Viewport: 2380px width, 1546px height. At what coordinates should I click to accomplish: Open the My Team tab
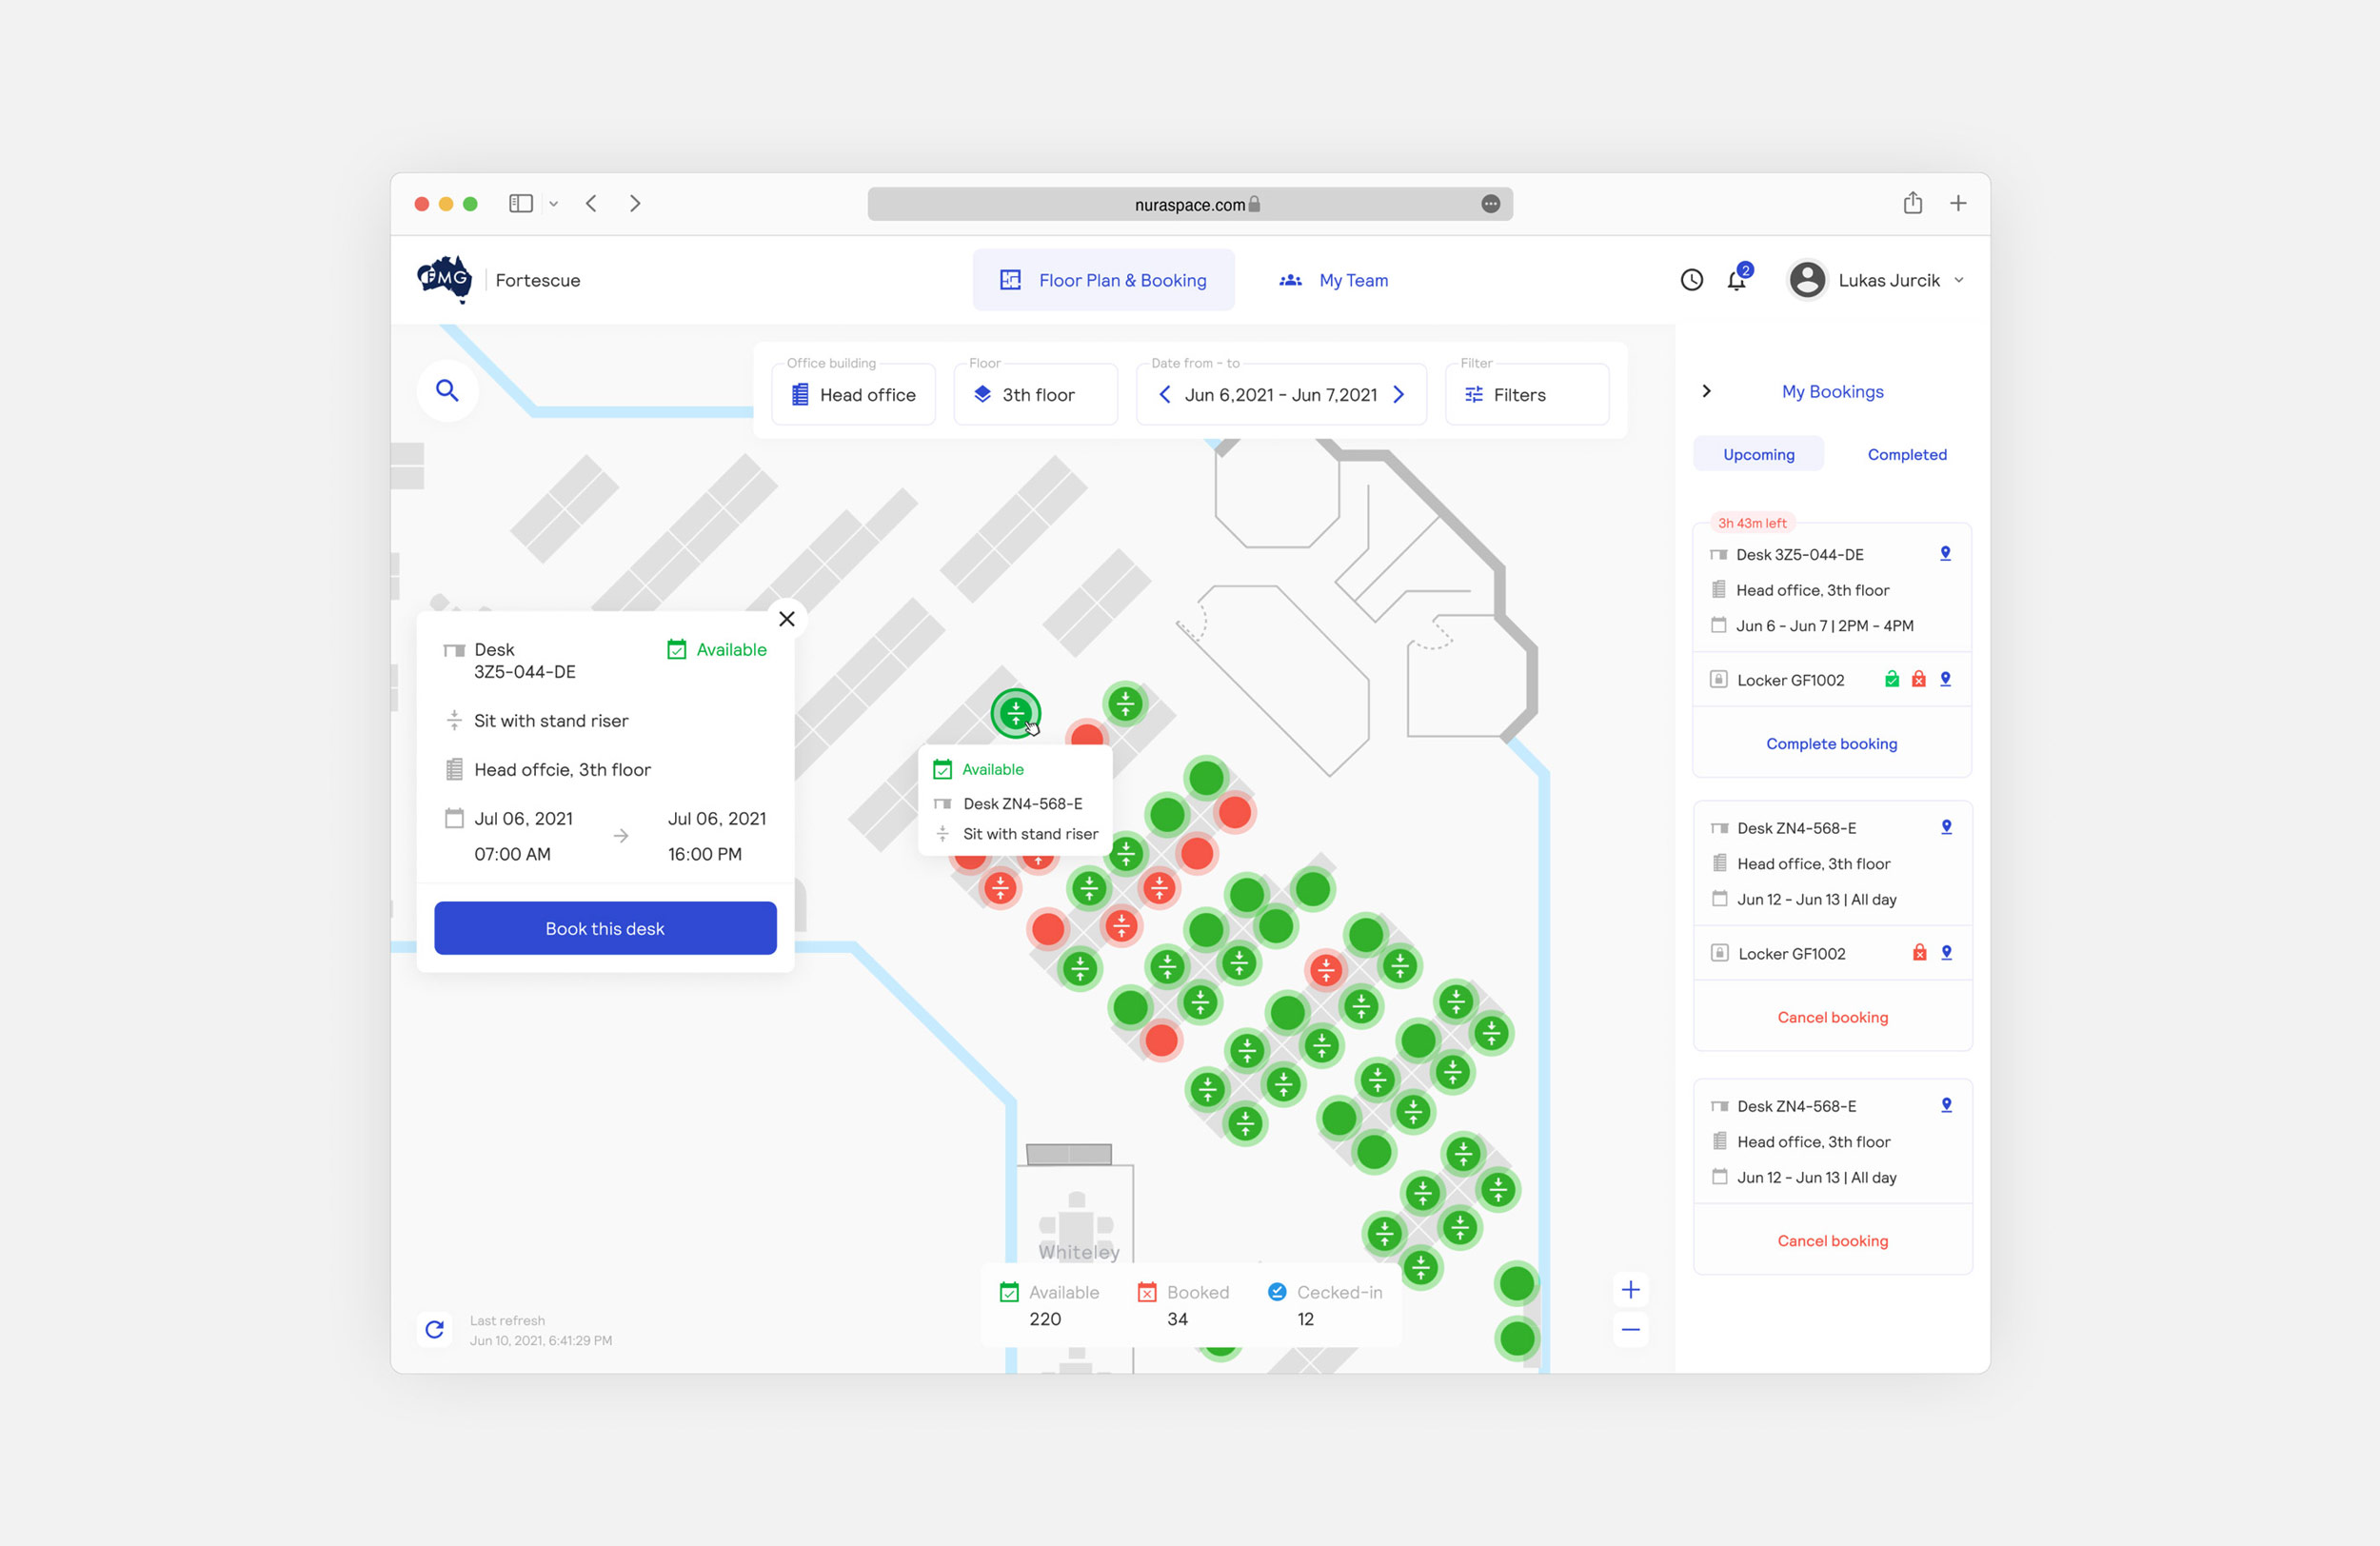coord(1334,280)
